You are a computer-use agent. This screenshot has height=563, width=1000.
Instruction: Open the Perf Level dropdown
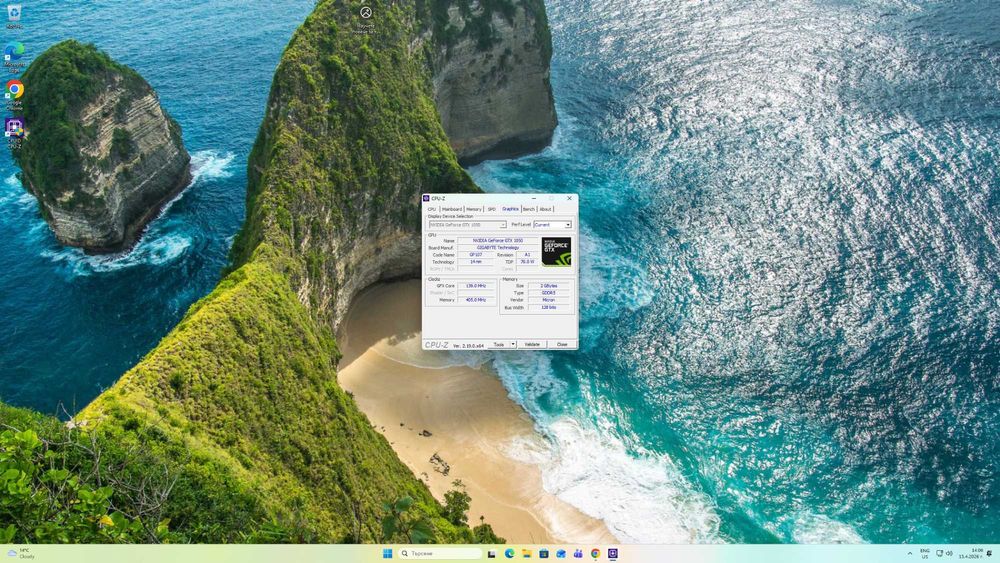tap(552, 224)
